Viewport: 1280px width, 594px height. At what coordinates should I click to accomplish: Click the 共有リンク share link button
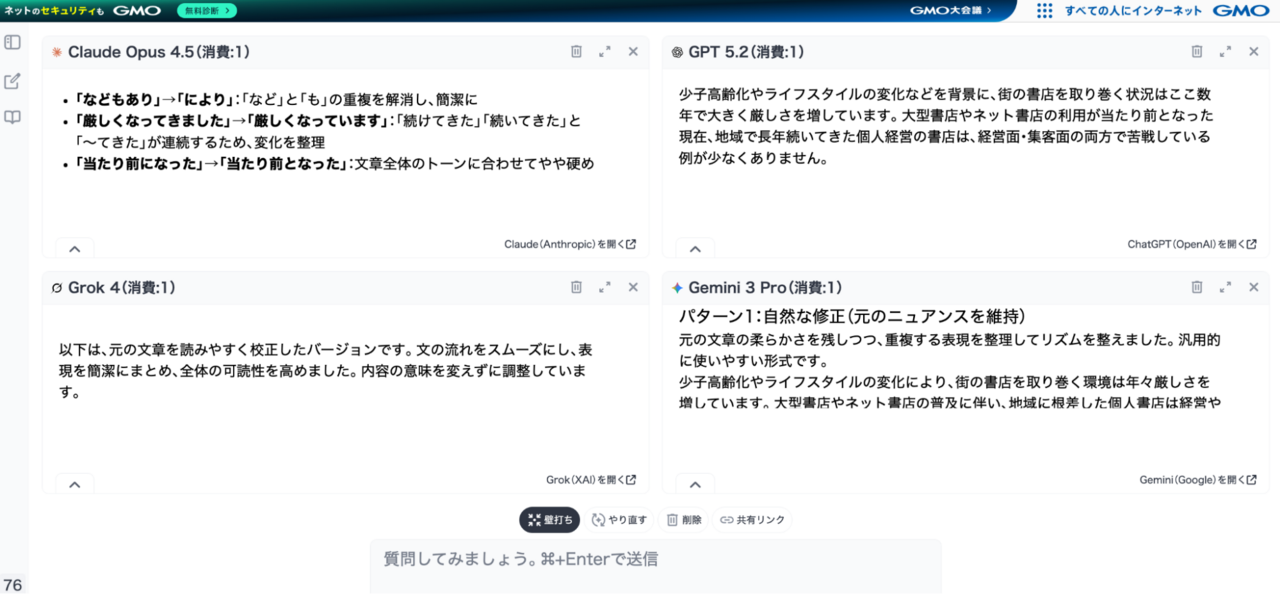click(x=752, y=520)
